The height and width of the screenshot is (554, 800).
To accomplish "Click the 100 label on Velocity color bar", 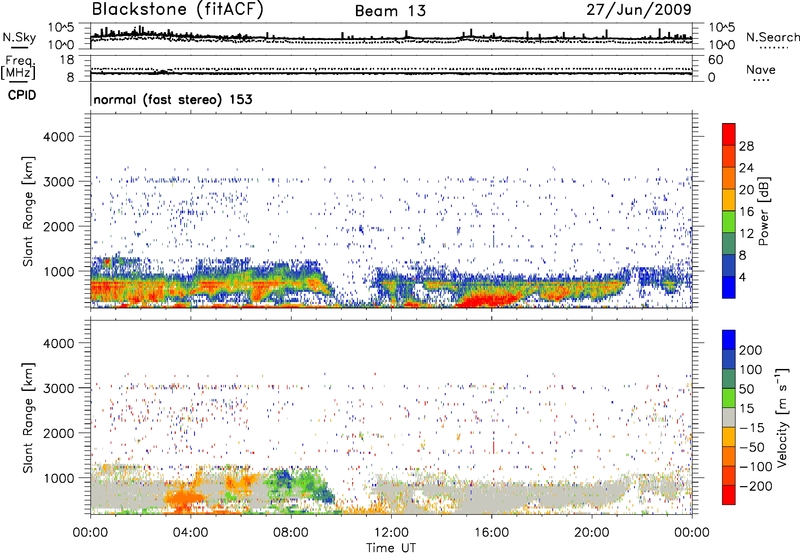I will [750, 369].
